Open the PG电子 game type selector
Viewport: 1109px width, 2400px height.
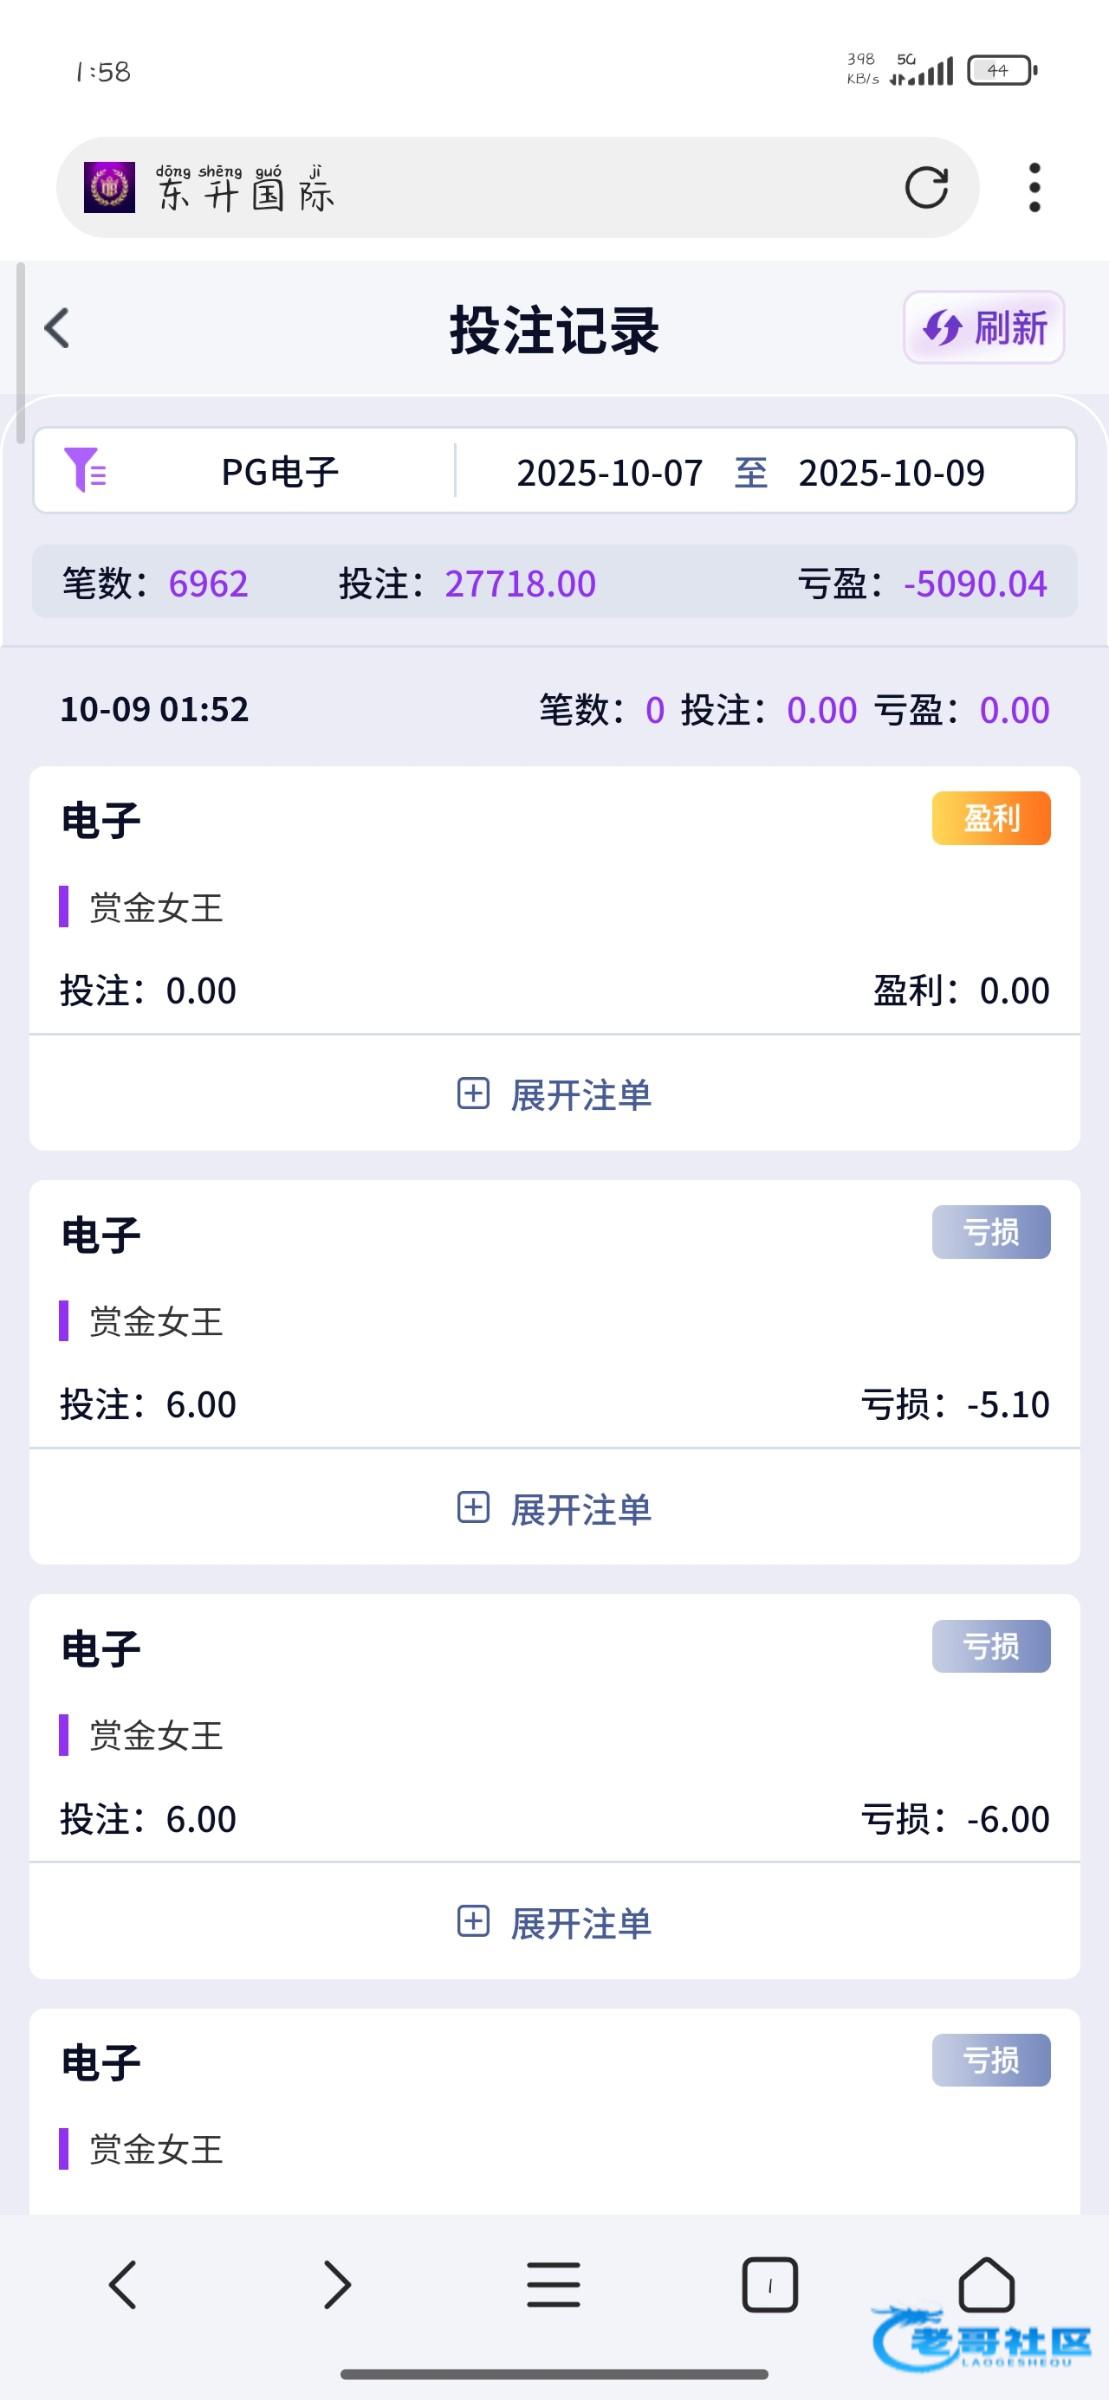point(280,472)
